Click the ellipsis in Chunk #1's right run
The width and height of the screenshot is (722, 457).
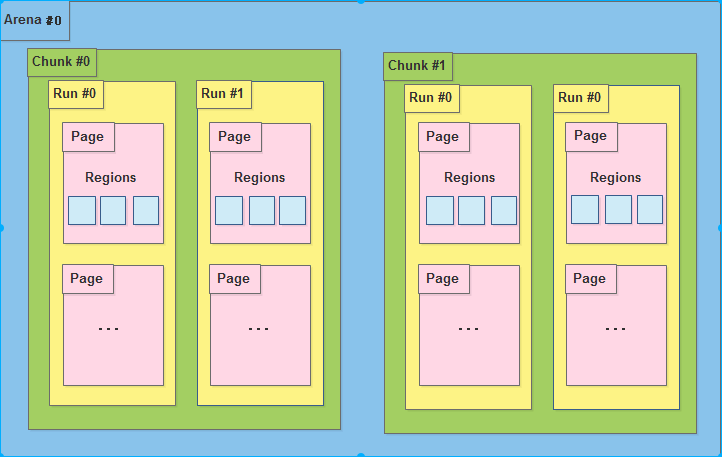tap(615, 329)
